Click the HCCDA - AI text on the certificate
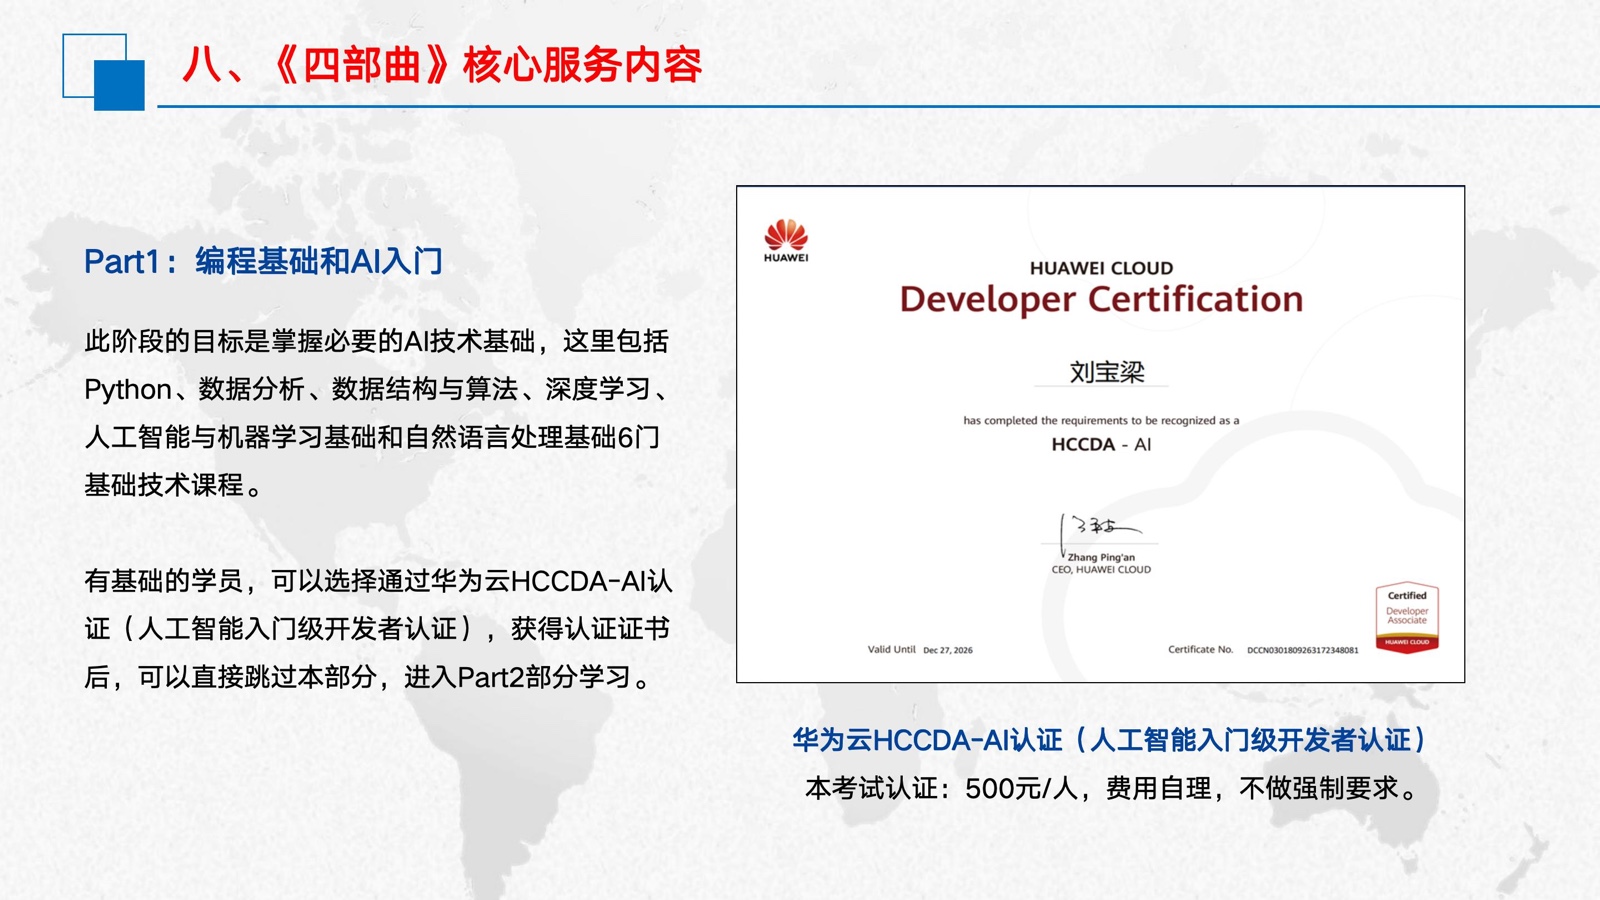Screen dimensions: 1600x900 (x=1101, y=445)
